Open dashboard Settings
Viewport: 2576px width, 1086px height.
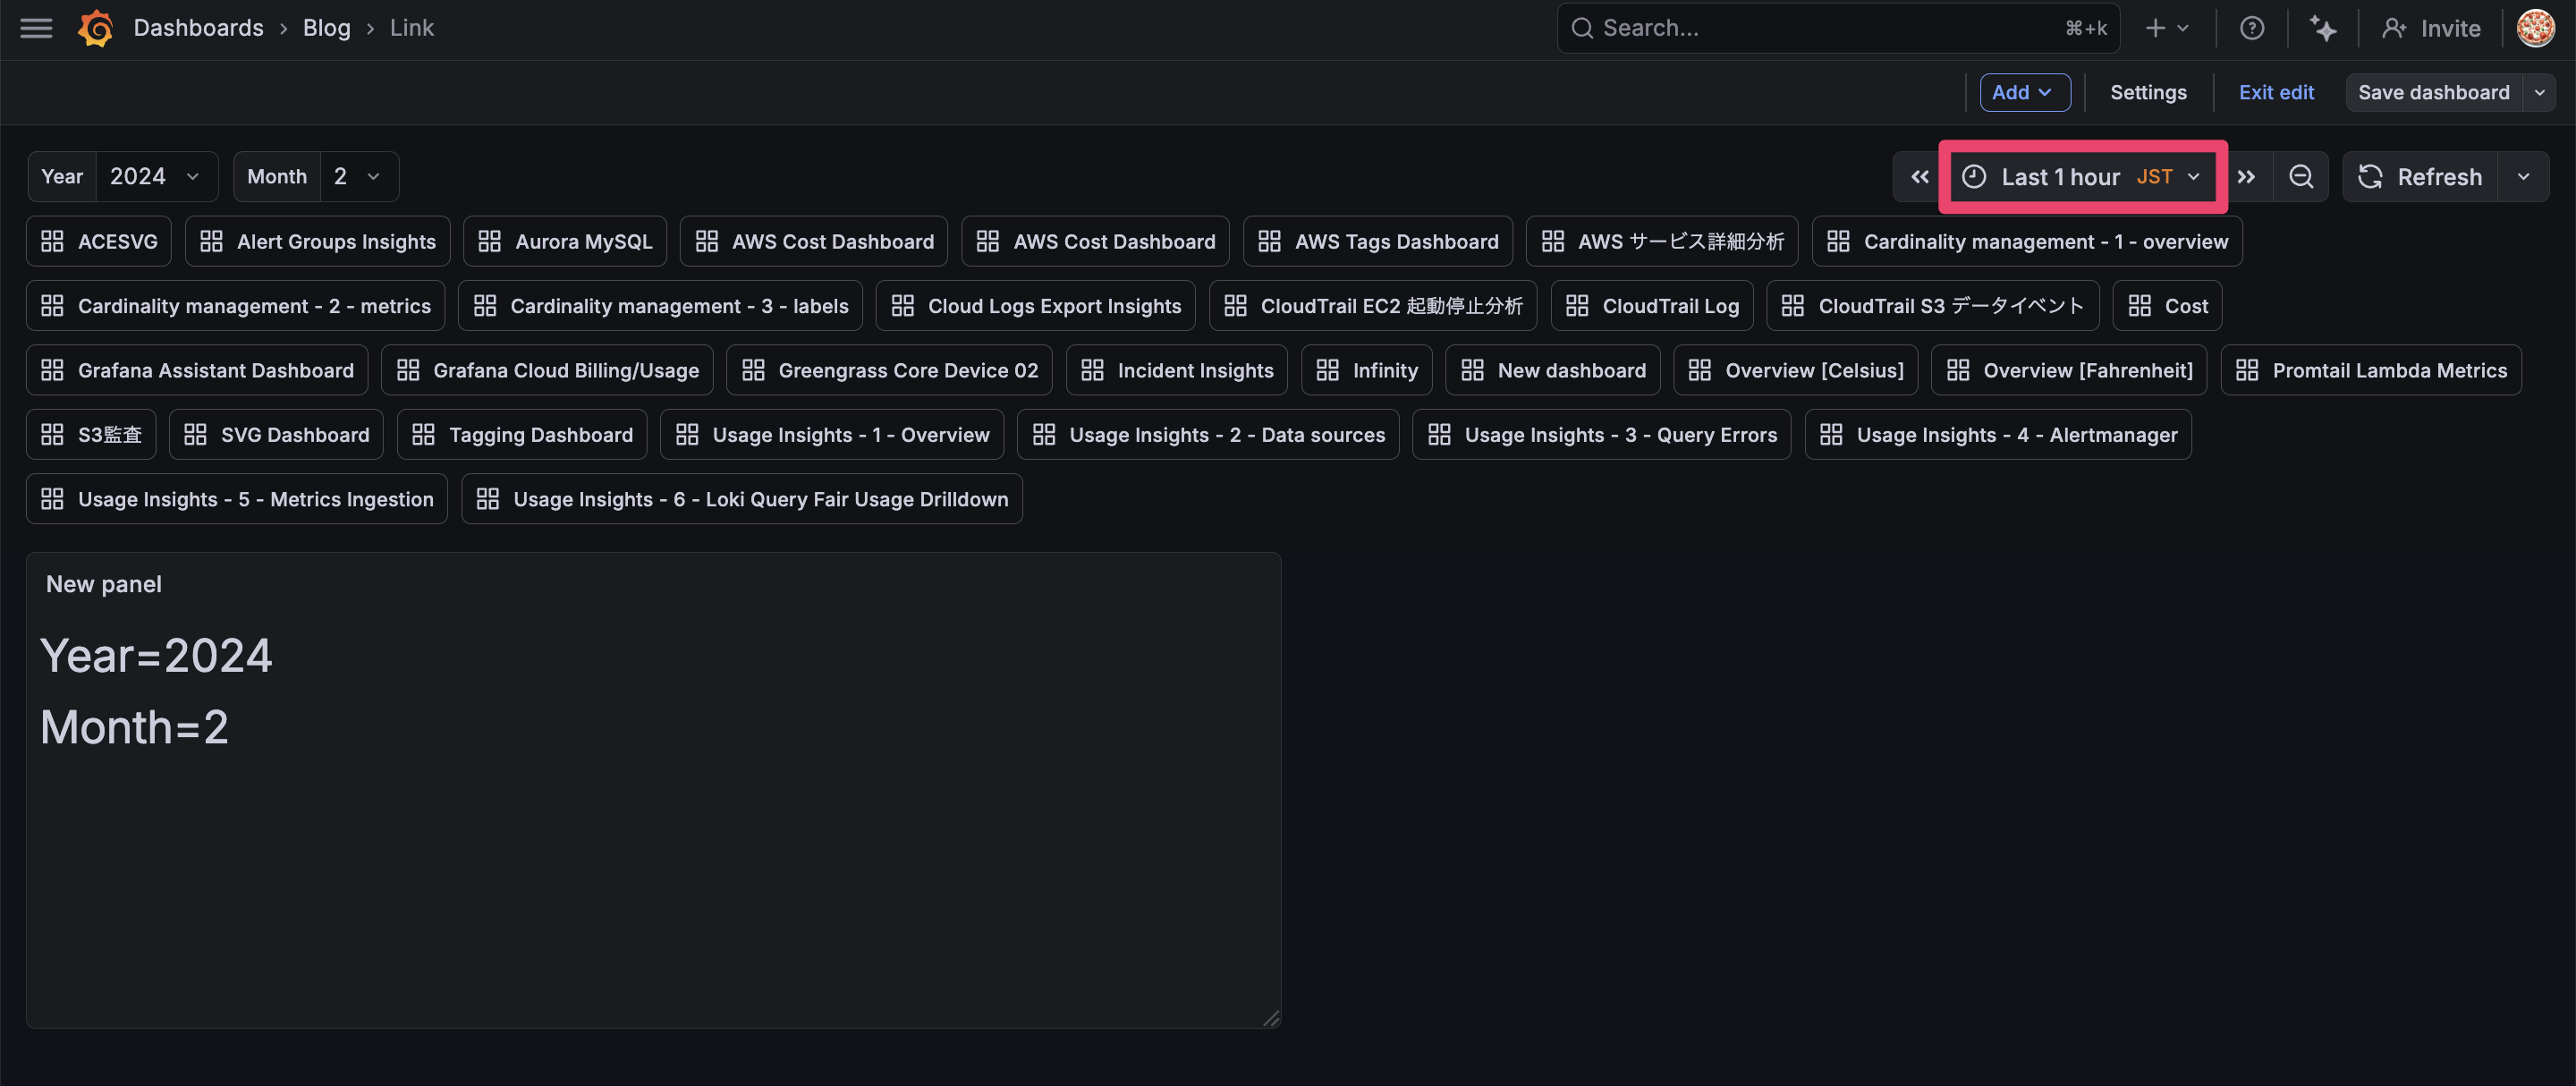click(x=2147, y=92)
